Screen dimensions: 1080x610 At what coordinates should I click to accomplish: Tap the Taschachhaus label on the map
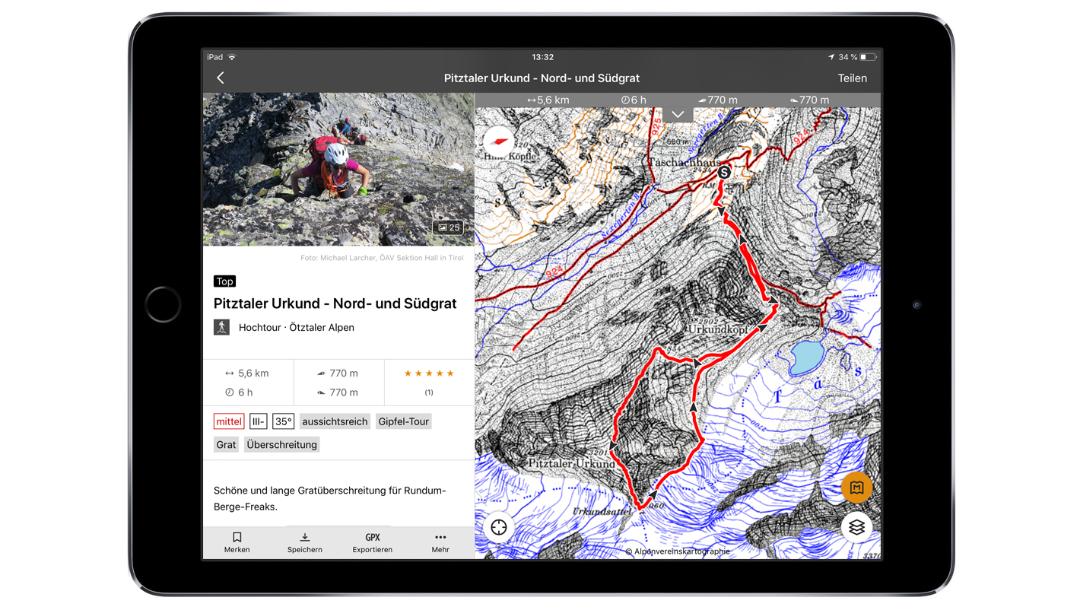[685, 162]
